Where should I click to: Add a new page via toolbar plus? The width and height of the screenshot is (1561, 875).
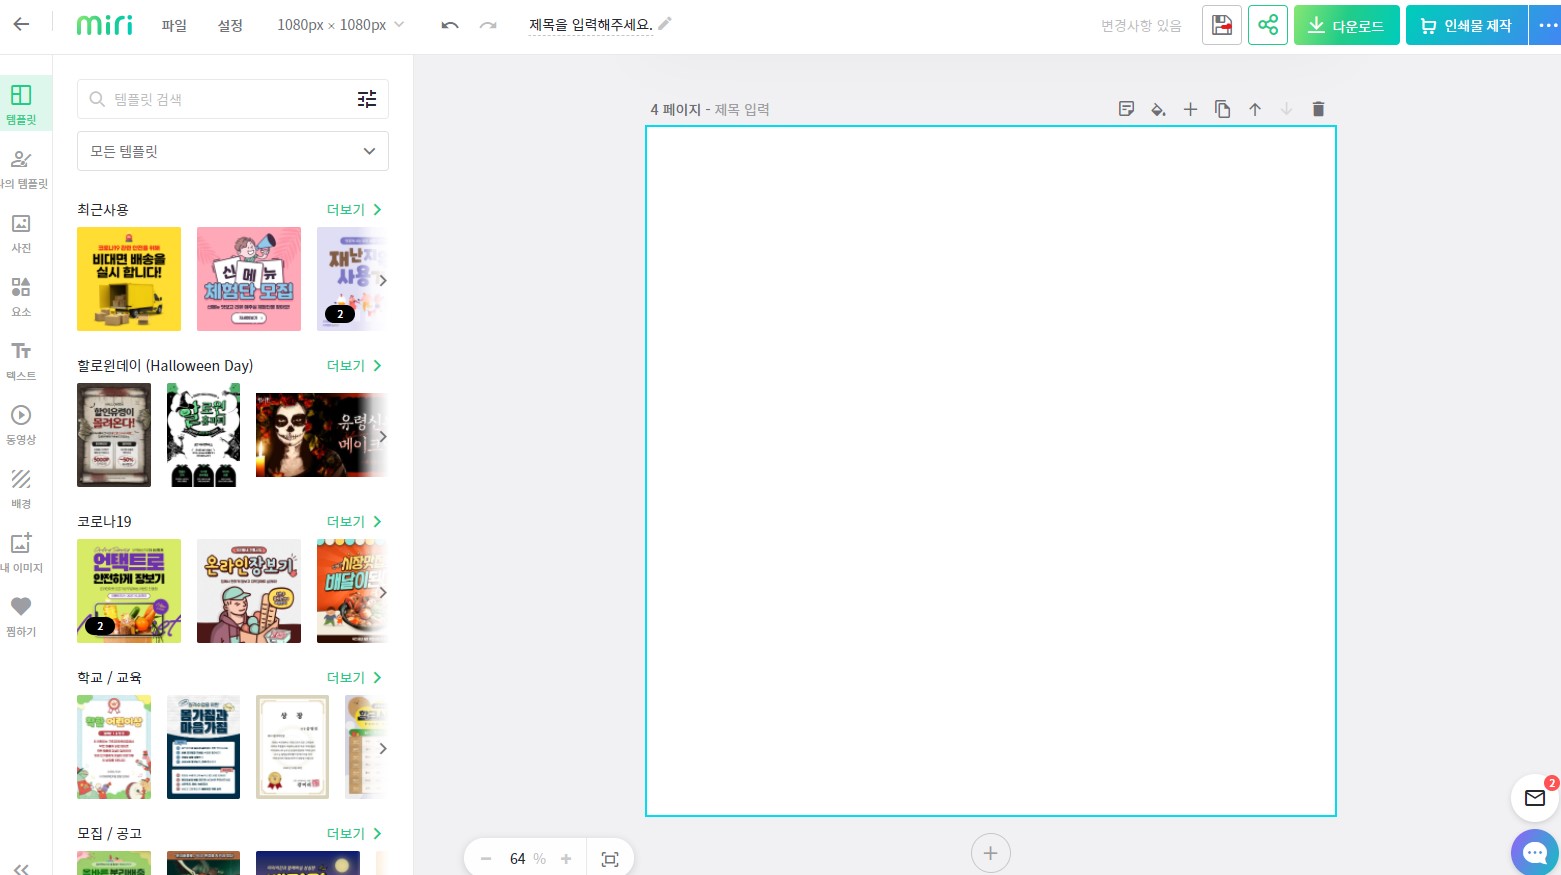pyautogui.click(x=1190, y=109)
